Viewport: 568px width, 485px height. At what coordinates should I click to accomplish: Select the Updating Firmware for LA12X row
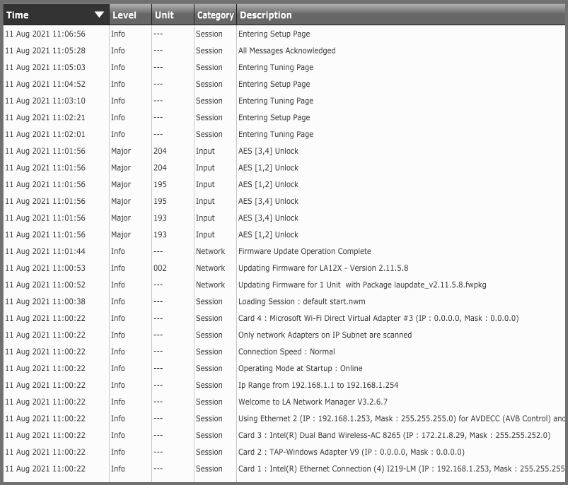coord(284,268)
